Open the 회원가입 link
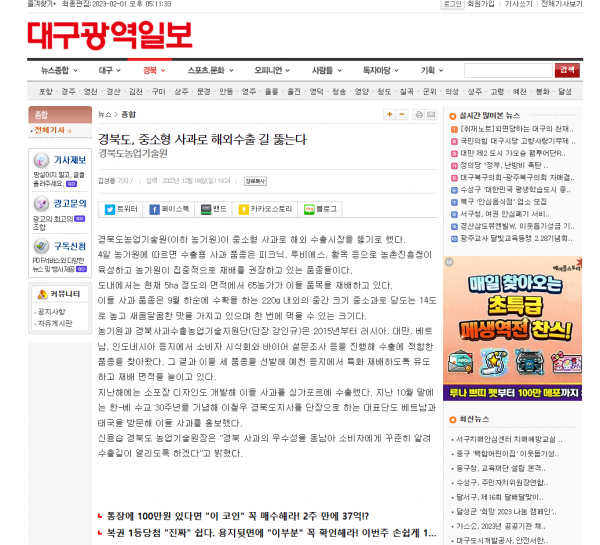The width and height of the screenshot is (600, 545). (481, 4)
